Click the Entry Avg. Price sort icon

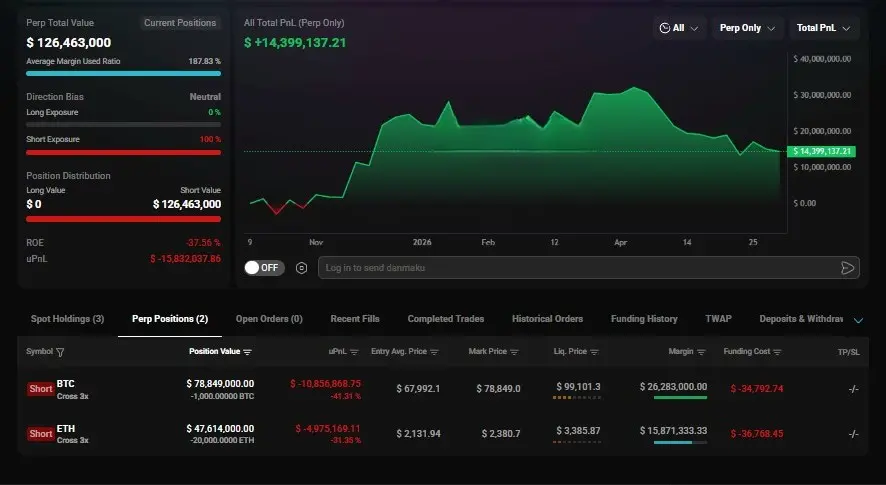coord(434,352)
